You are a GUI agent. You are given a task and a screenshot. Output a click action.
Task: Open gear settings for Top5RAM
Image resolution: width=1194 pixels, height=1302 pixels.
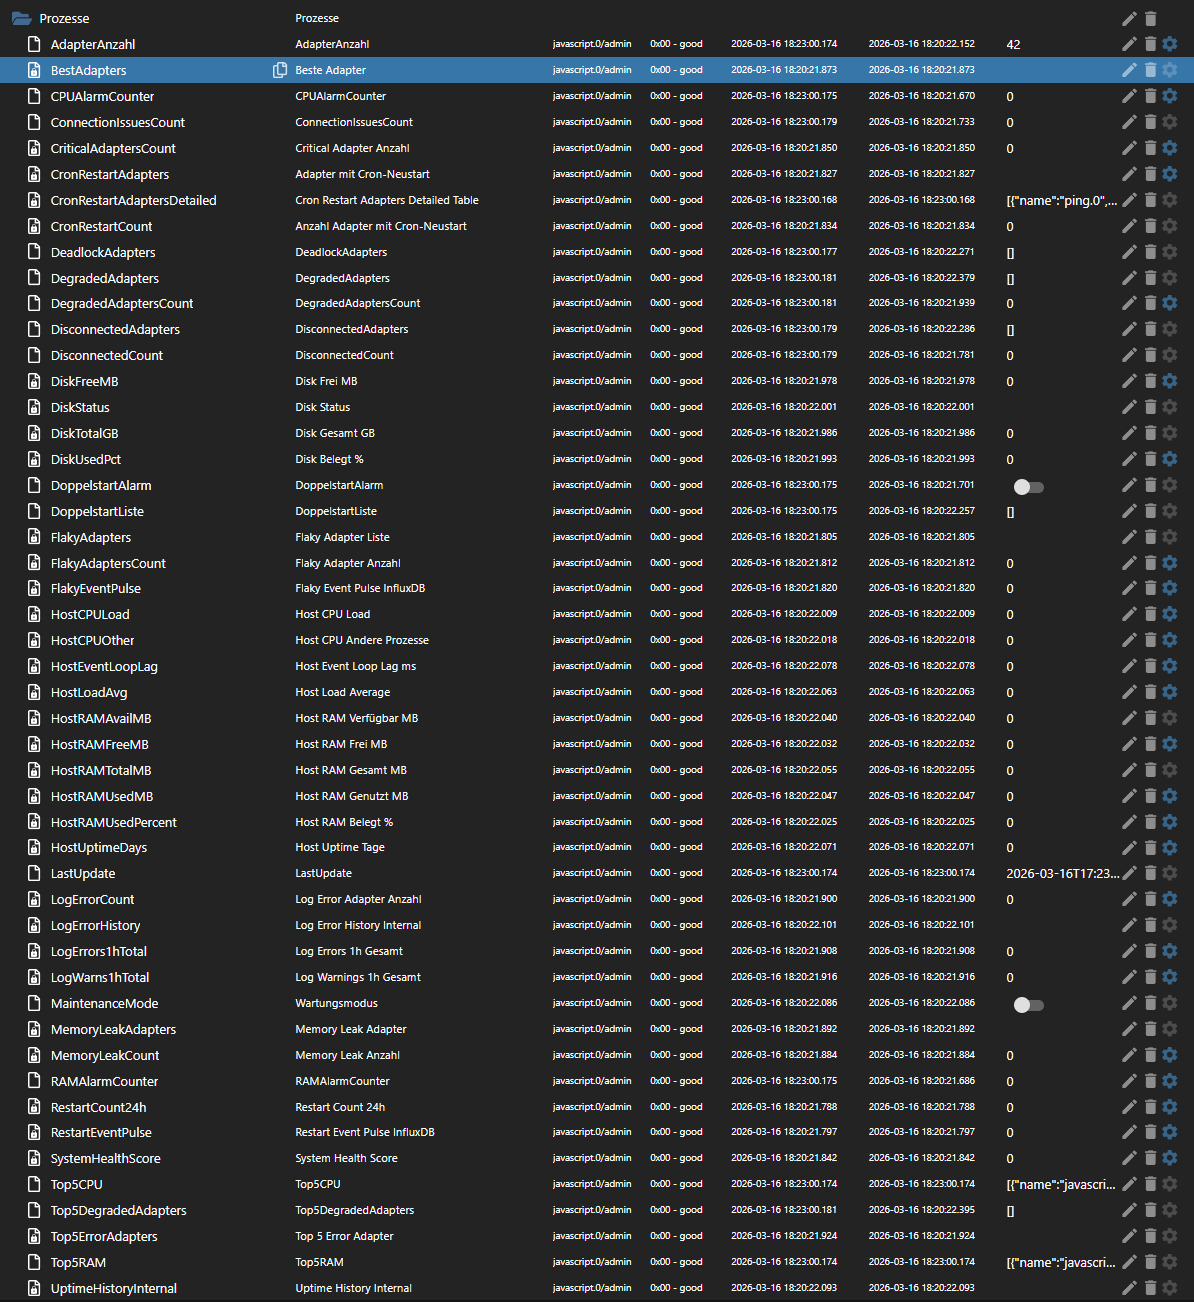coord(1170,1262)
